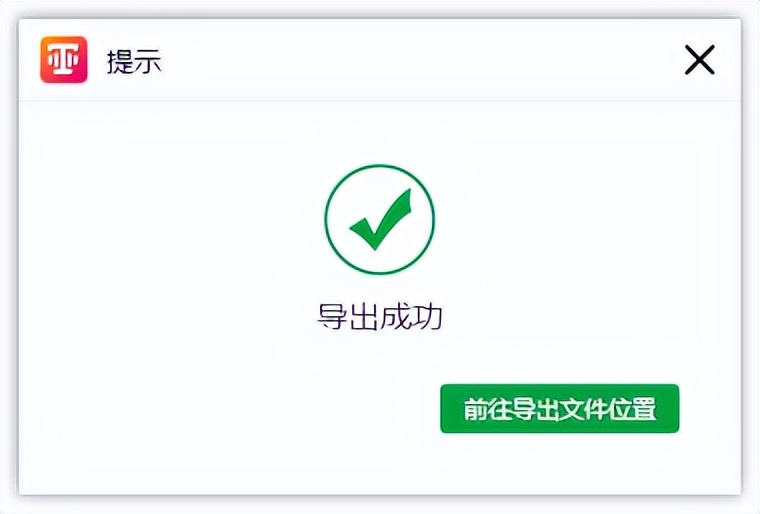Click the green checkmark success icon
760x514 pixels.
[x=380, y=220]
